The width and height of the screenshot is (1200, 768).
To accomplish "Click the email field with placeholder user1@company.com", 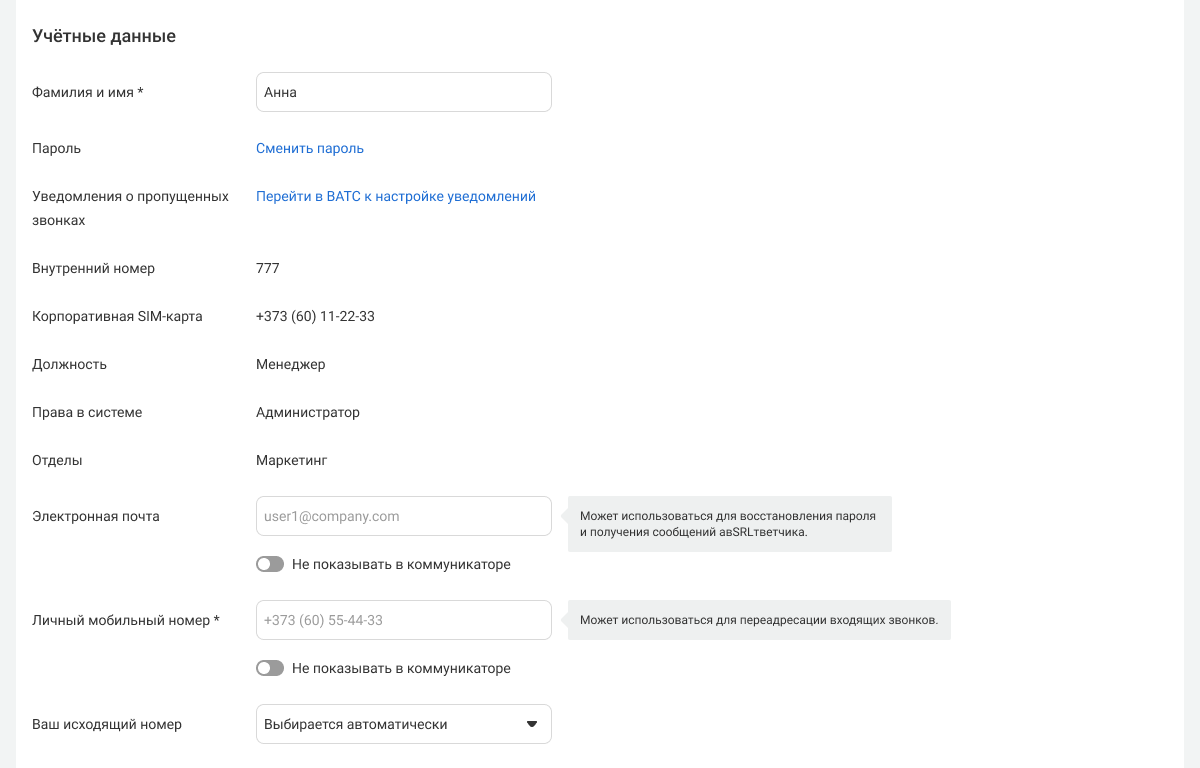I will tap(403, 516).
